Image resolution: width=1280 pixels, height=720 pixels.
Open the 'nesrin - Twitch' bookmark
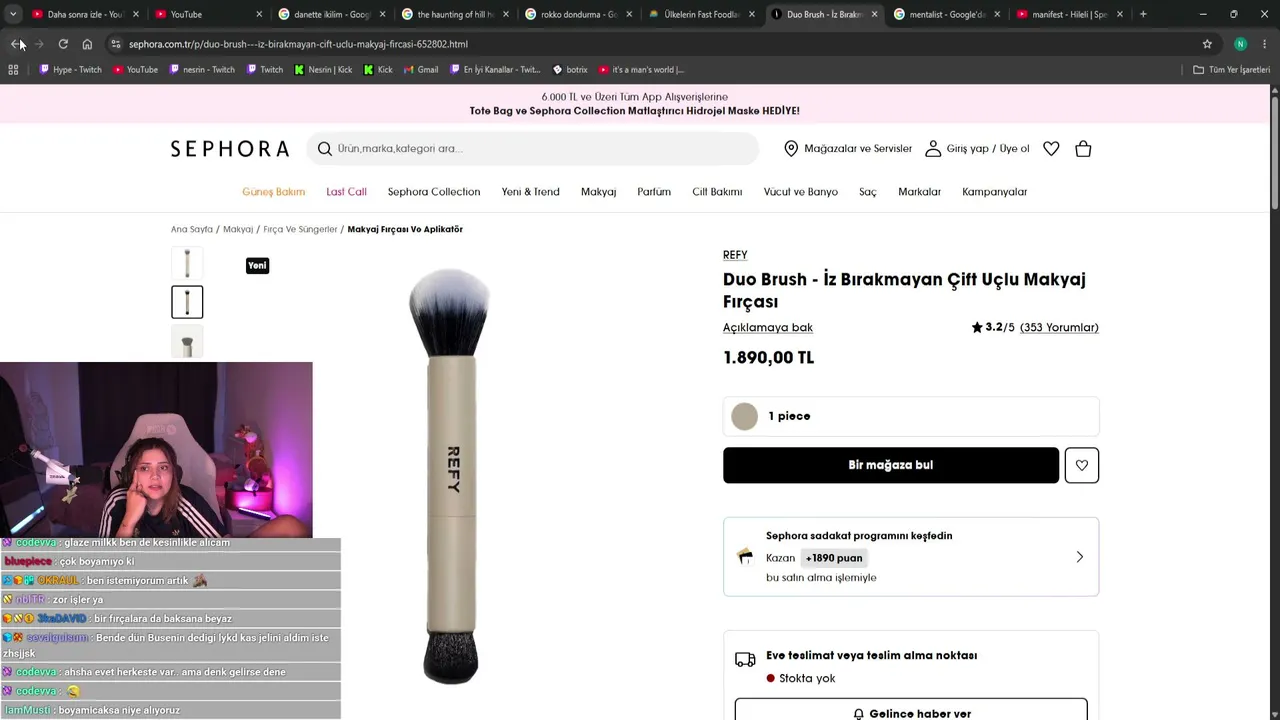point(202,70)
